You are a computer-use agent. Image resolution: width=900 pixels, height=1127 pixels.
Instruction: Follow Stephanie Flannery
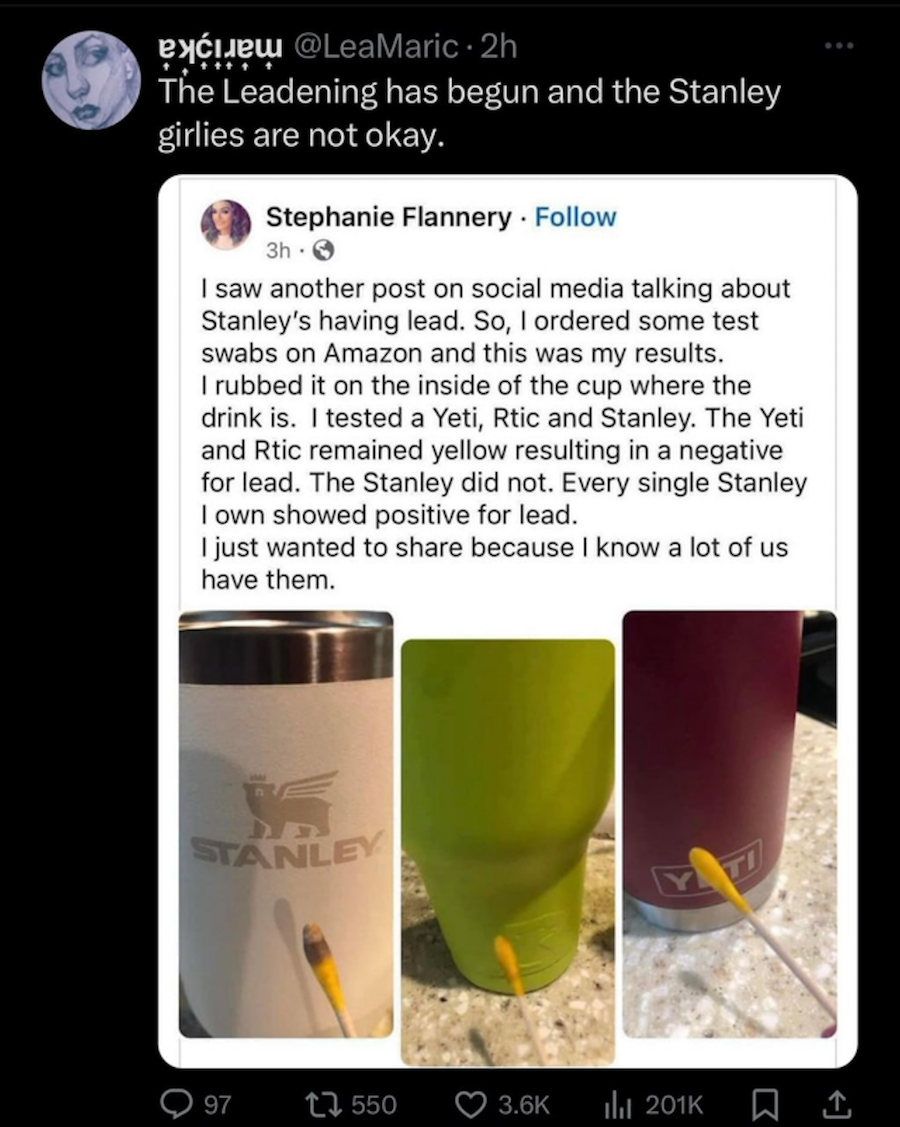[x=576, y=217]
